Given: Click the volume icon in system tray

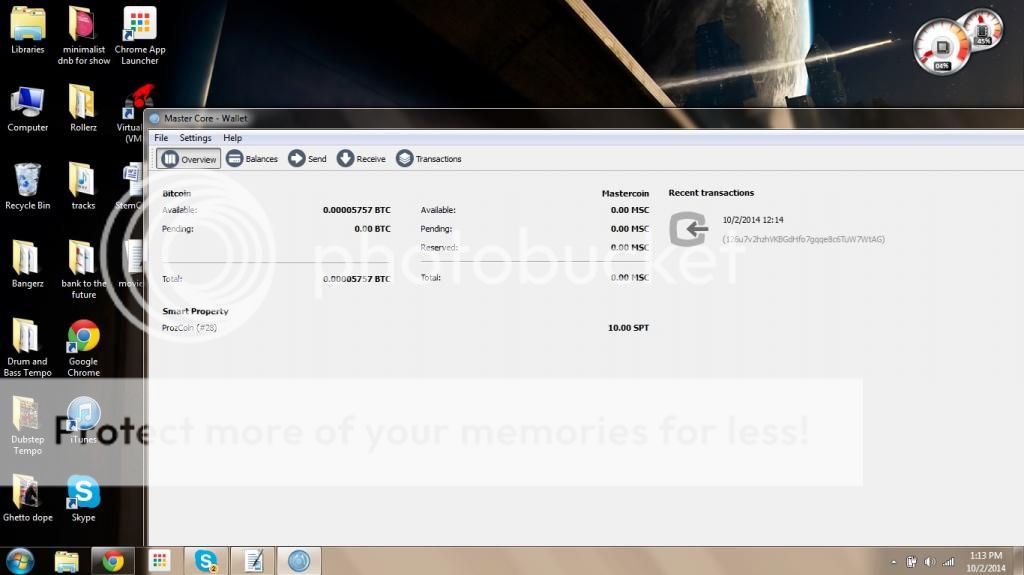Looking at the screenshot, I should click(930, 562).
